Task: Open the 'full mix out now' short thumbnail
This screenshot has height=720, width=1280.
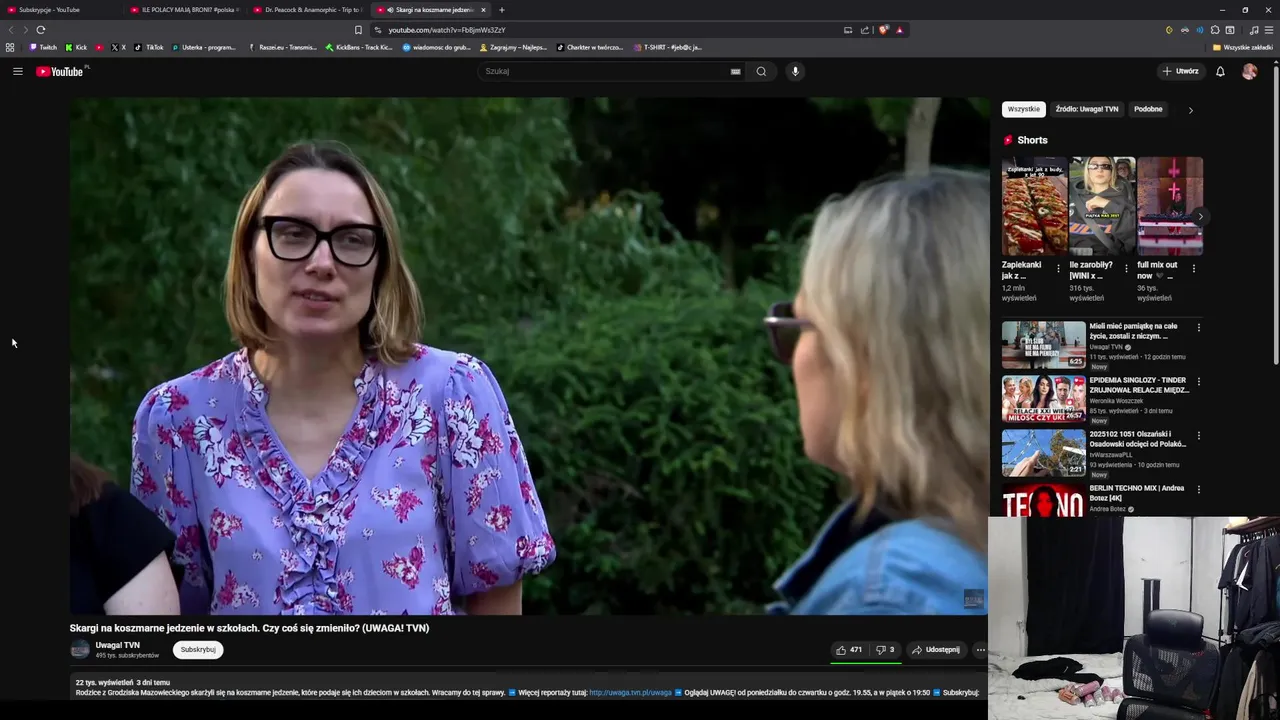Action: tap(1170, 206)
